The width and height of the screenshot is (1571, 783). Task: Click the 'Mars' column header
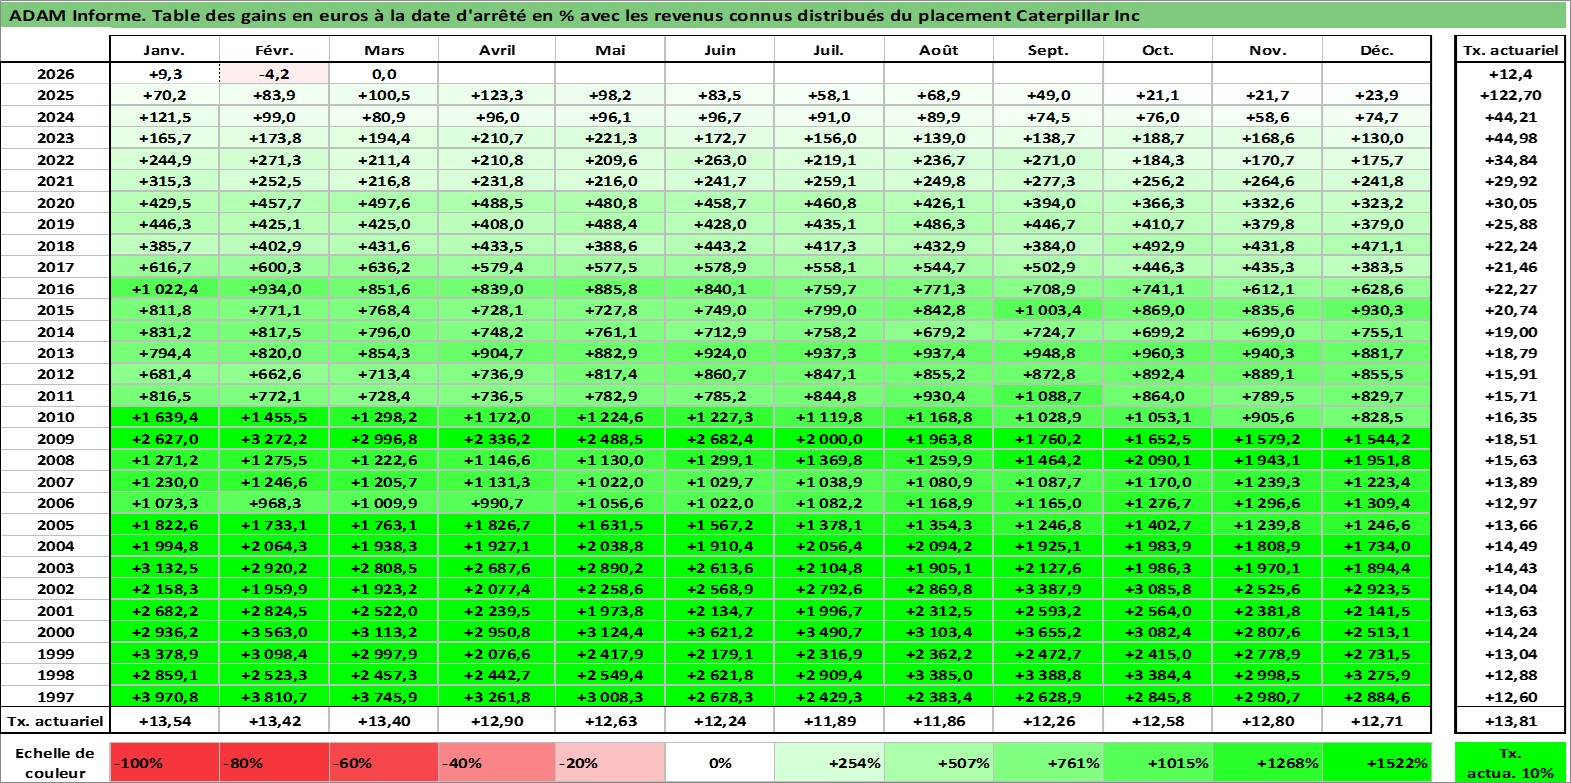click(x=384, y=50)
